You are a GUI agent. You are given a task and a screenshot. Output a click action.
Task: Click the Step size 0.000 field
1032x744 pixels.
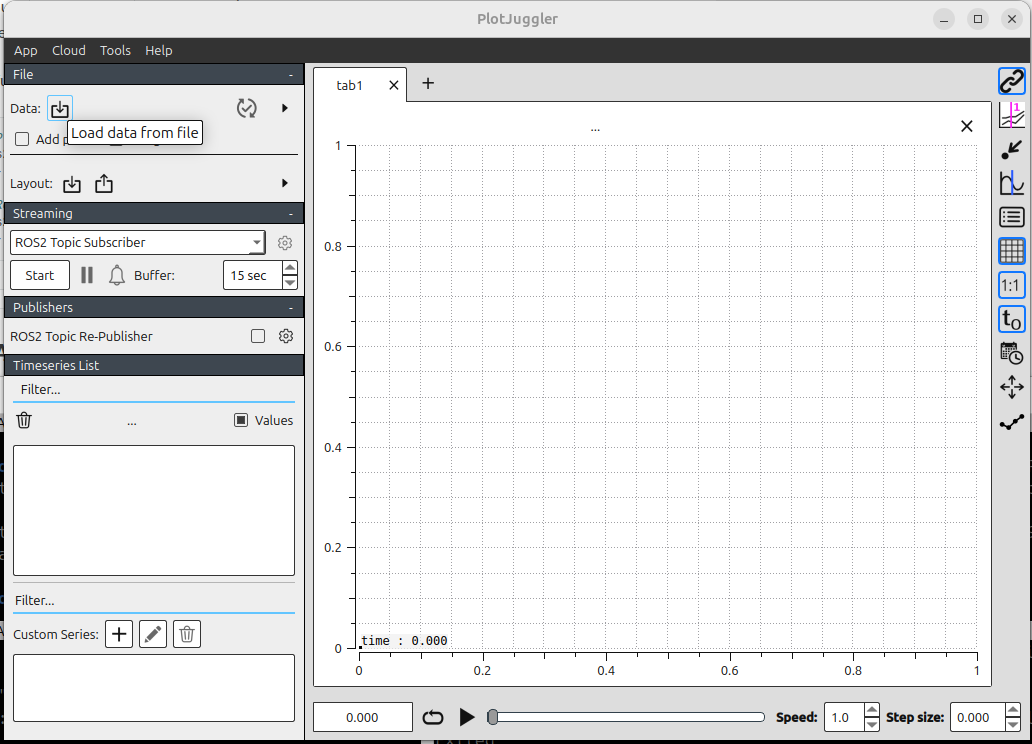pos(977,717)
